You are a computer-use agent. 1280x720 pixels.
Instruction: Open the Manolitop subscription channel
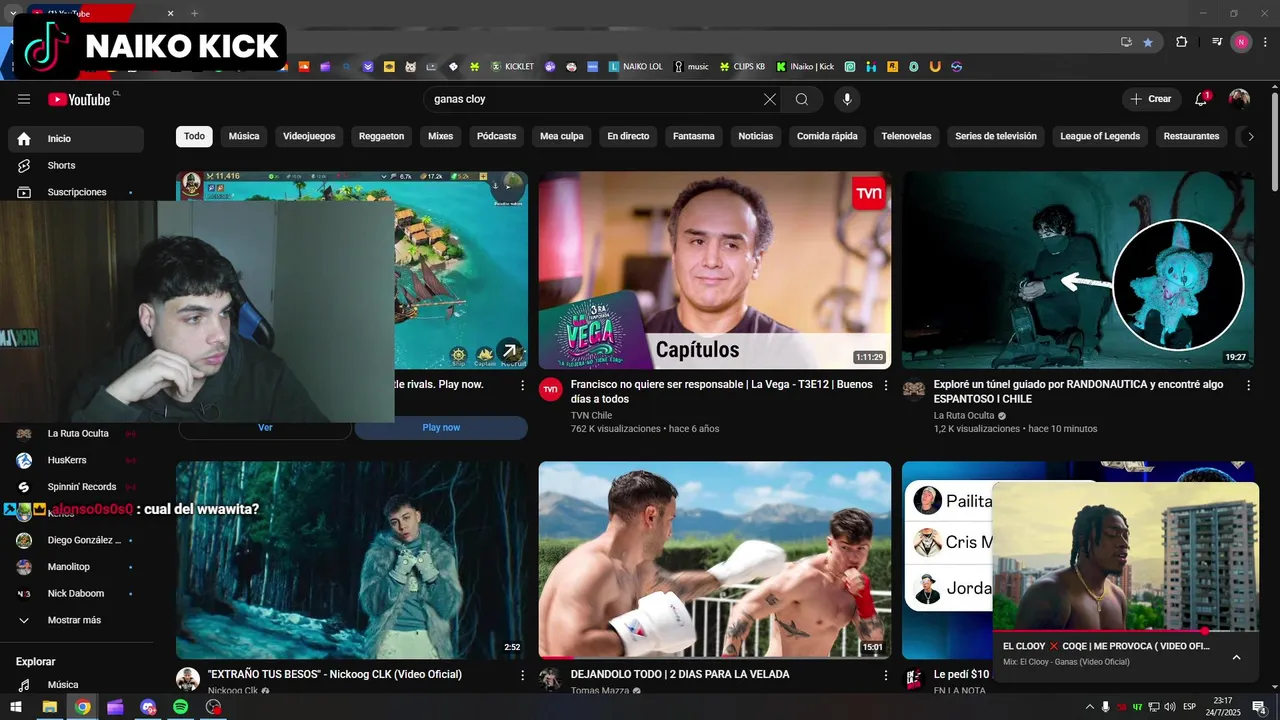tap(76, 567)
